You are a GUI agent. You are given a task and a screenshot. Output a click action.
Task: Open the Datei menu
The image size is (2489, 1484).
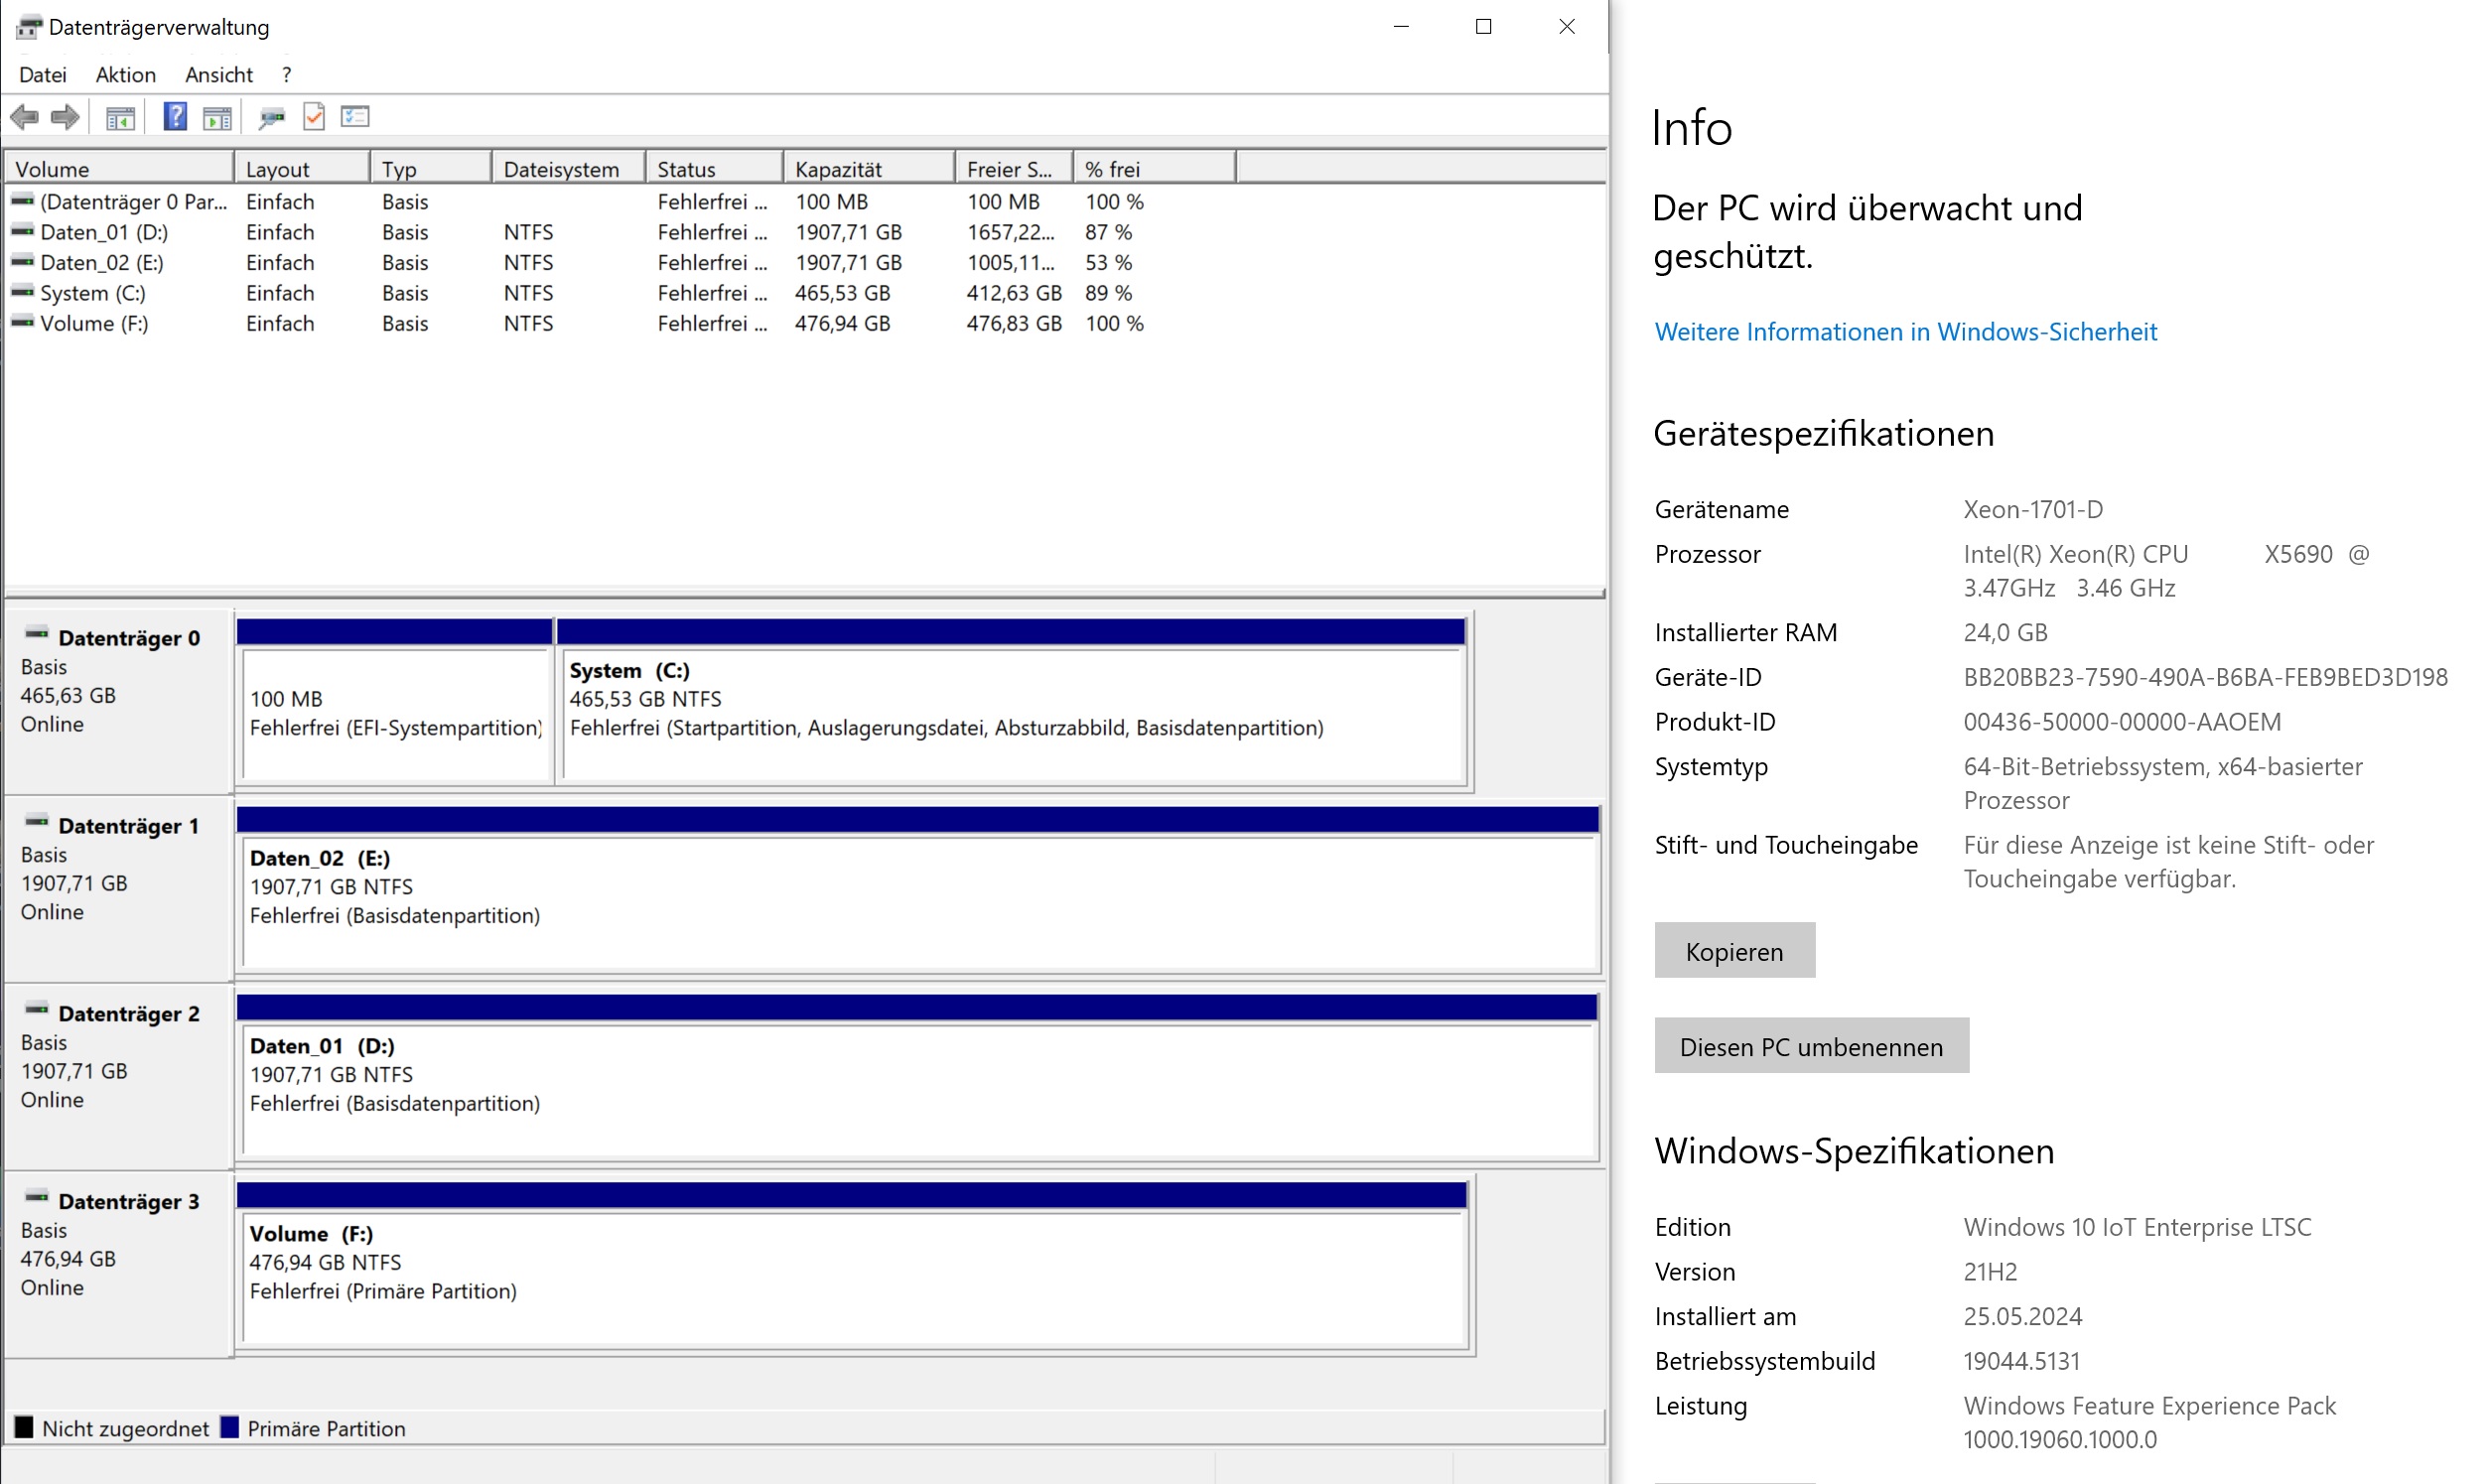tap(43, 75)
